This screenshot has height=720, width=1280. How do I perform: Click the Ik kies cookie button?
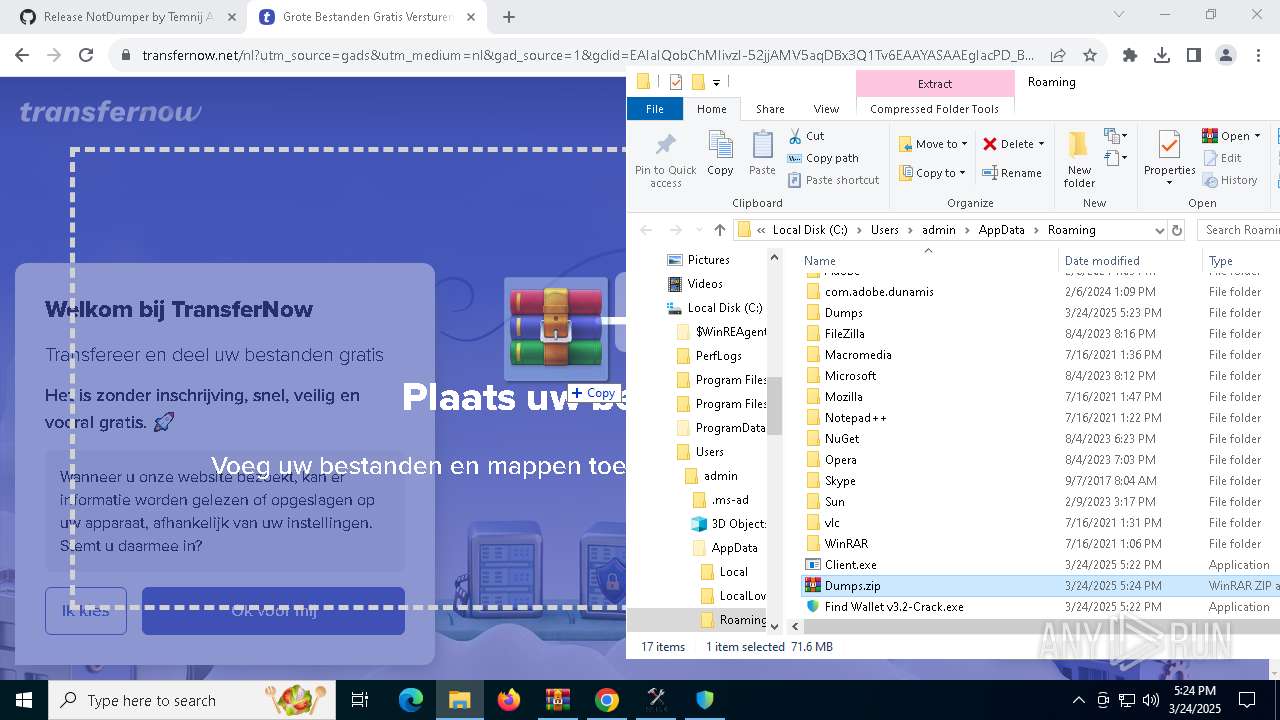(86, 610)
